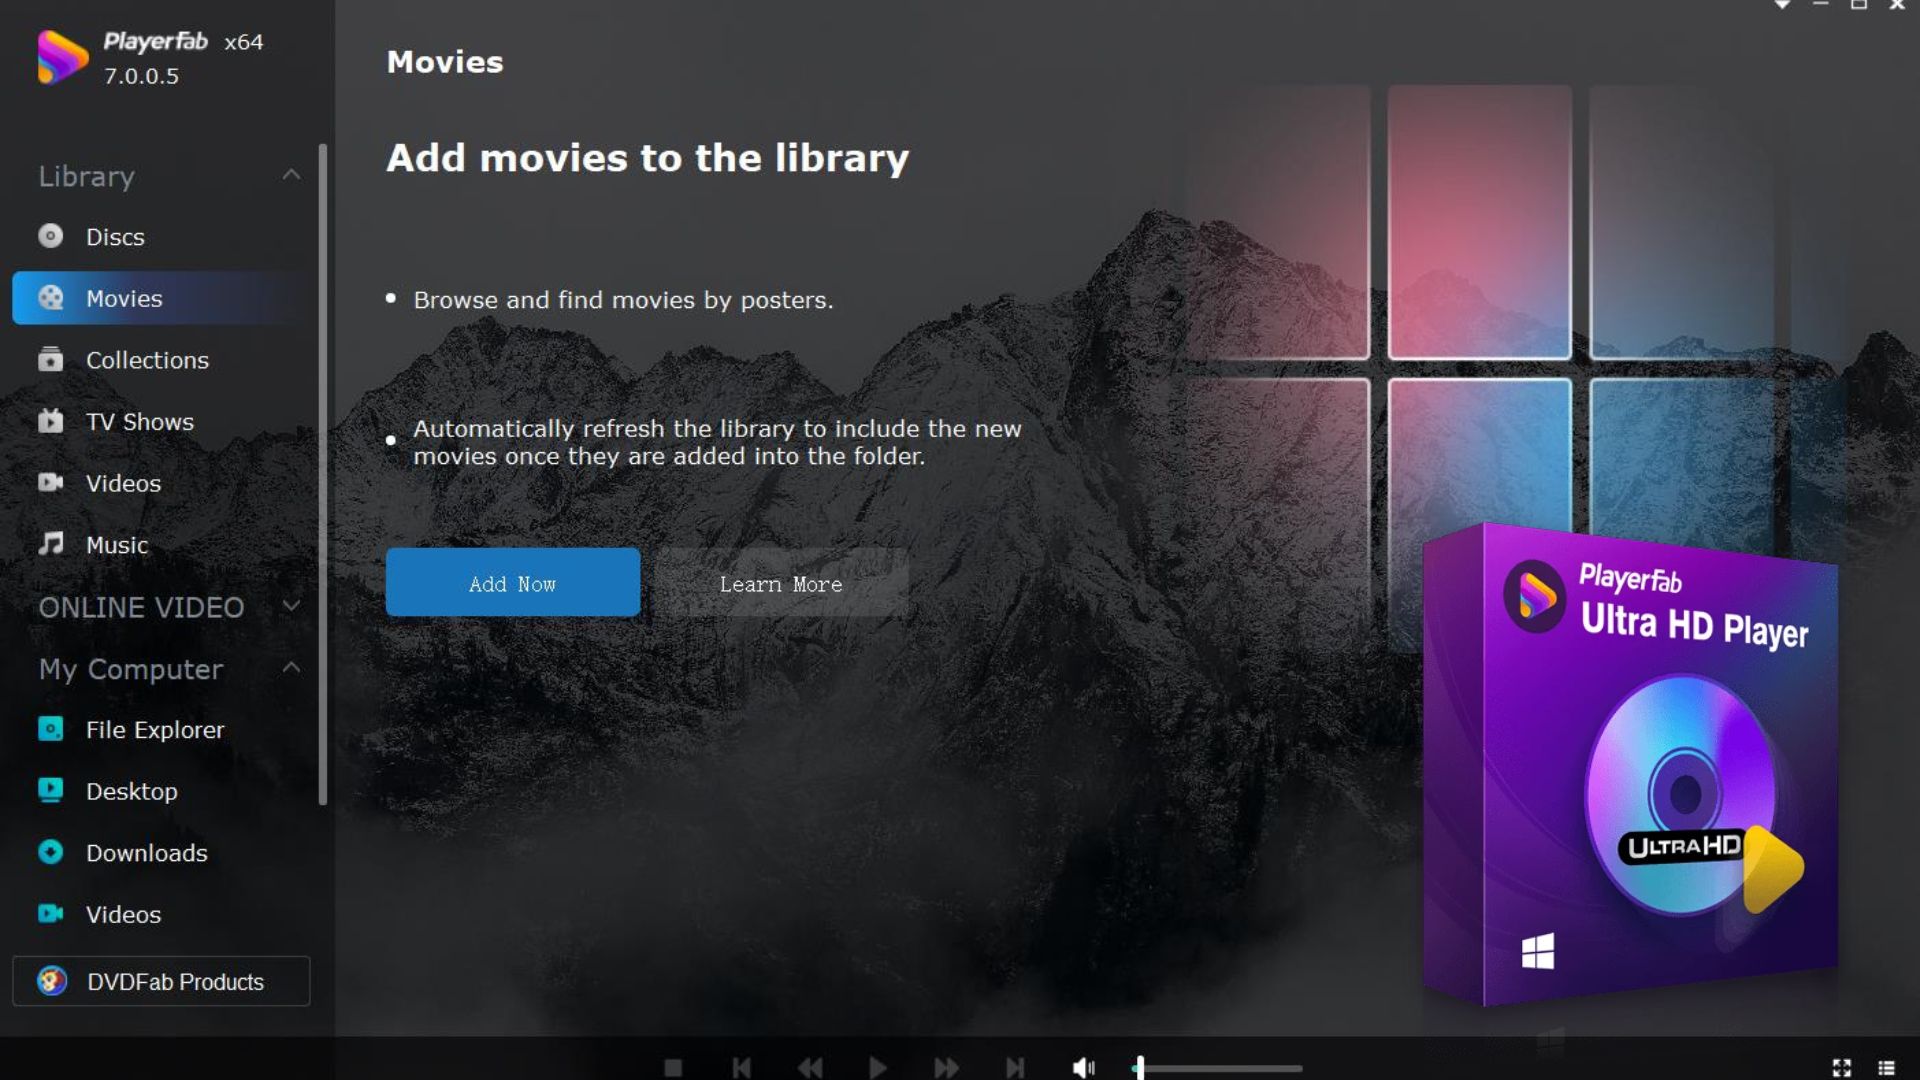1920x1080 pixels.
Task: Click the Desktop icon in the sidebar
Action: 50,791
